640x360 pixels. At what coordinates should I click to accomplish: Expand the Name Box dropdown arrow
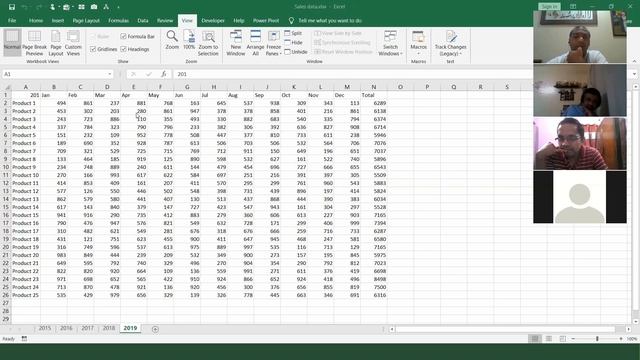coord(110,74)
